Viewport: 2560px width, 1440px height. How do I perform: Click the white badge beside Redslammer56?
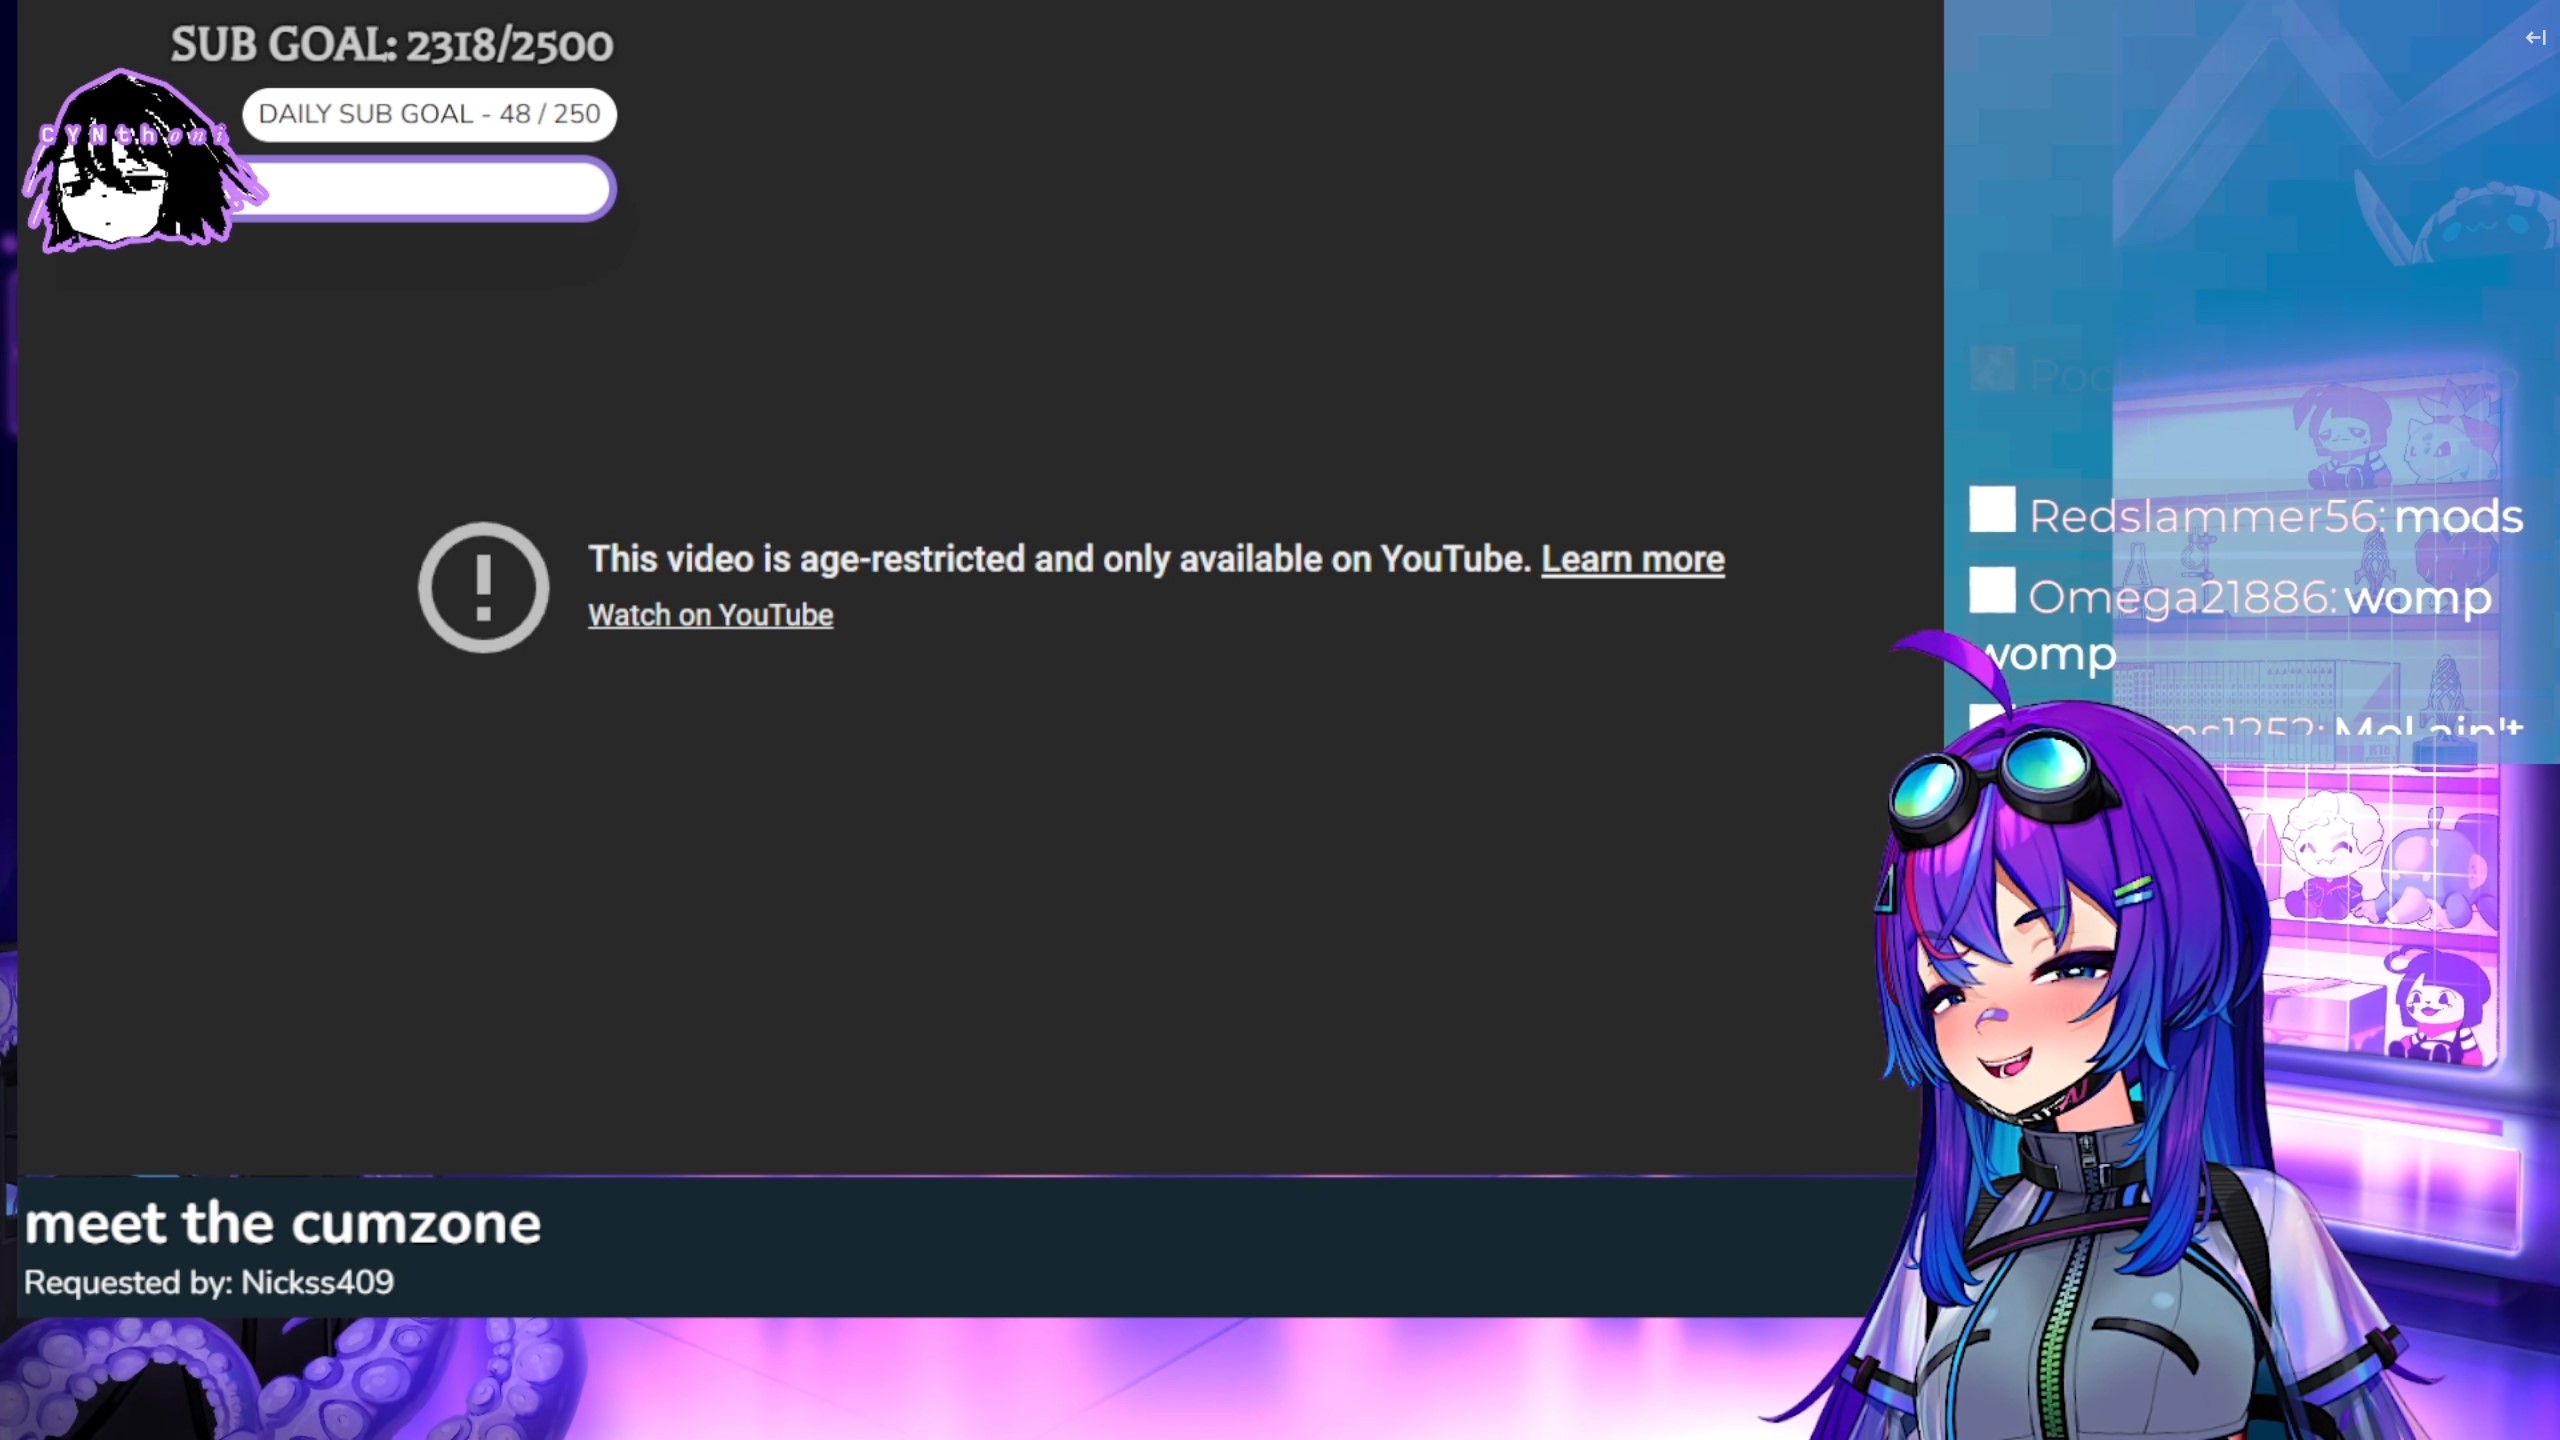coord(1991,510)
